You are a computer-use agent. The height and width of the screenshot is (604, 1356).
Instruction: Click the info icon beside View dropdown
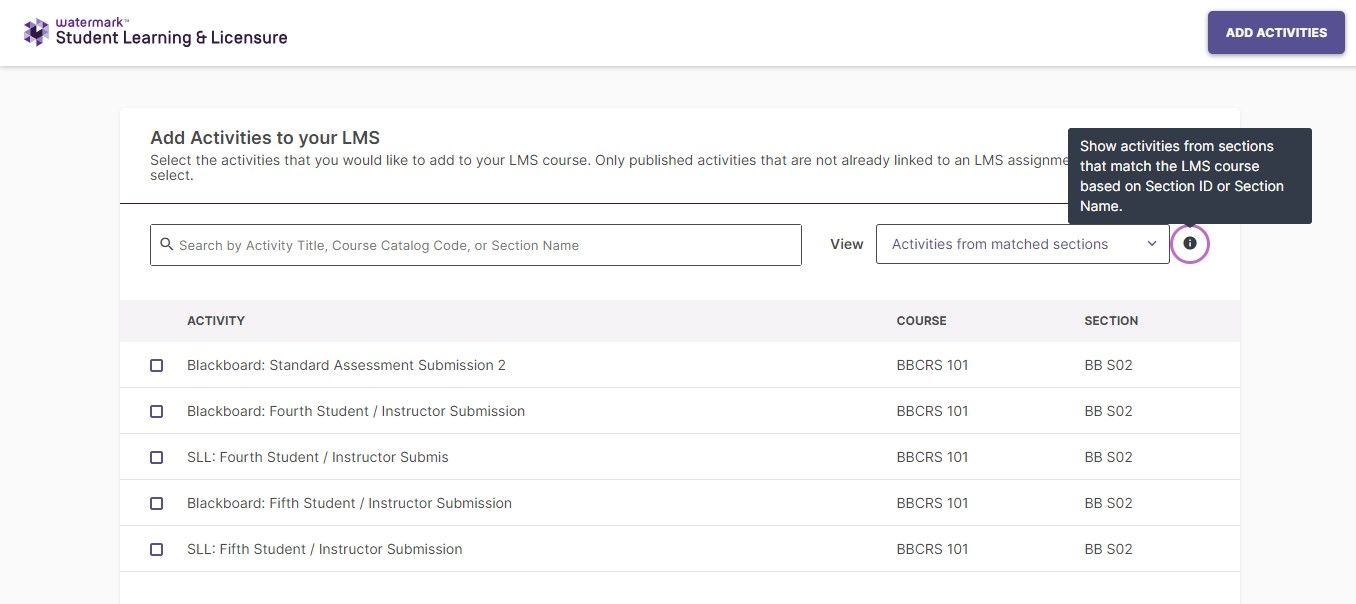coord(1190,243)
